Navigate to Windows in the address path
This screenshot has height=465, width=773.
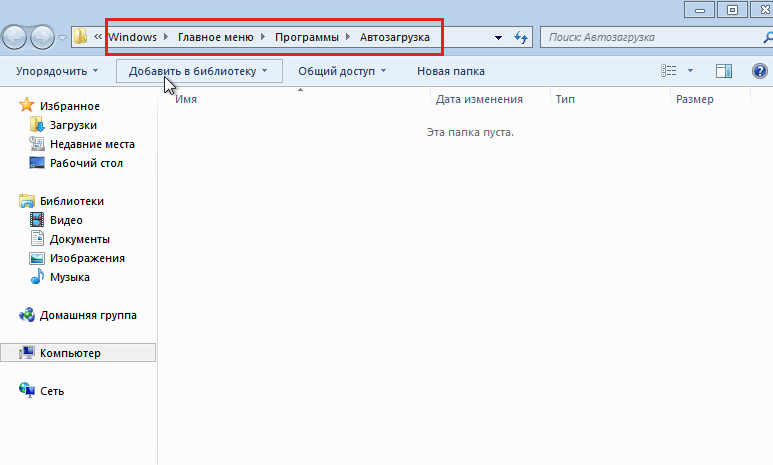click(133, 37)
